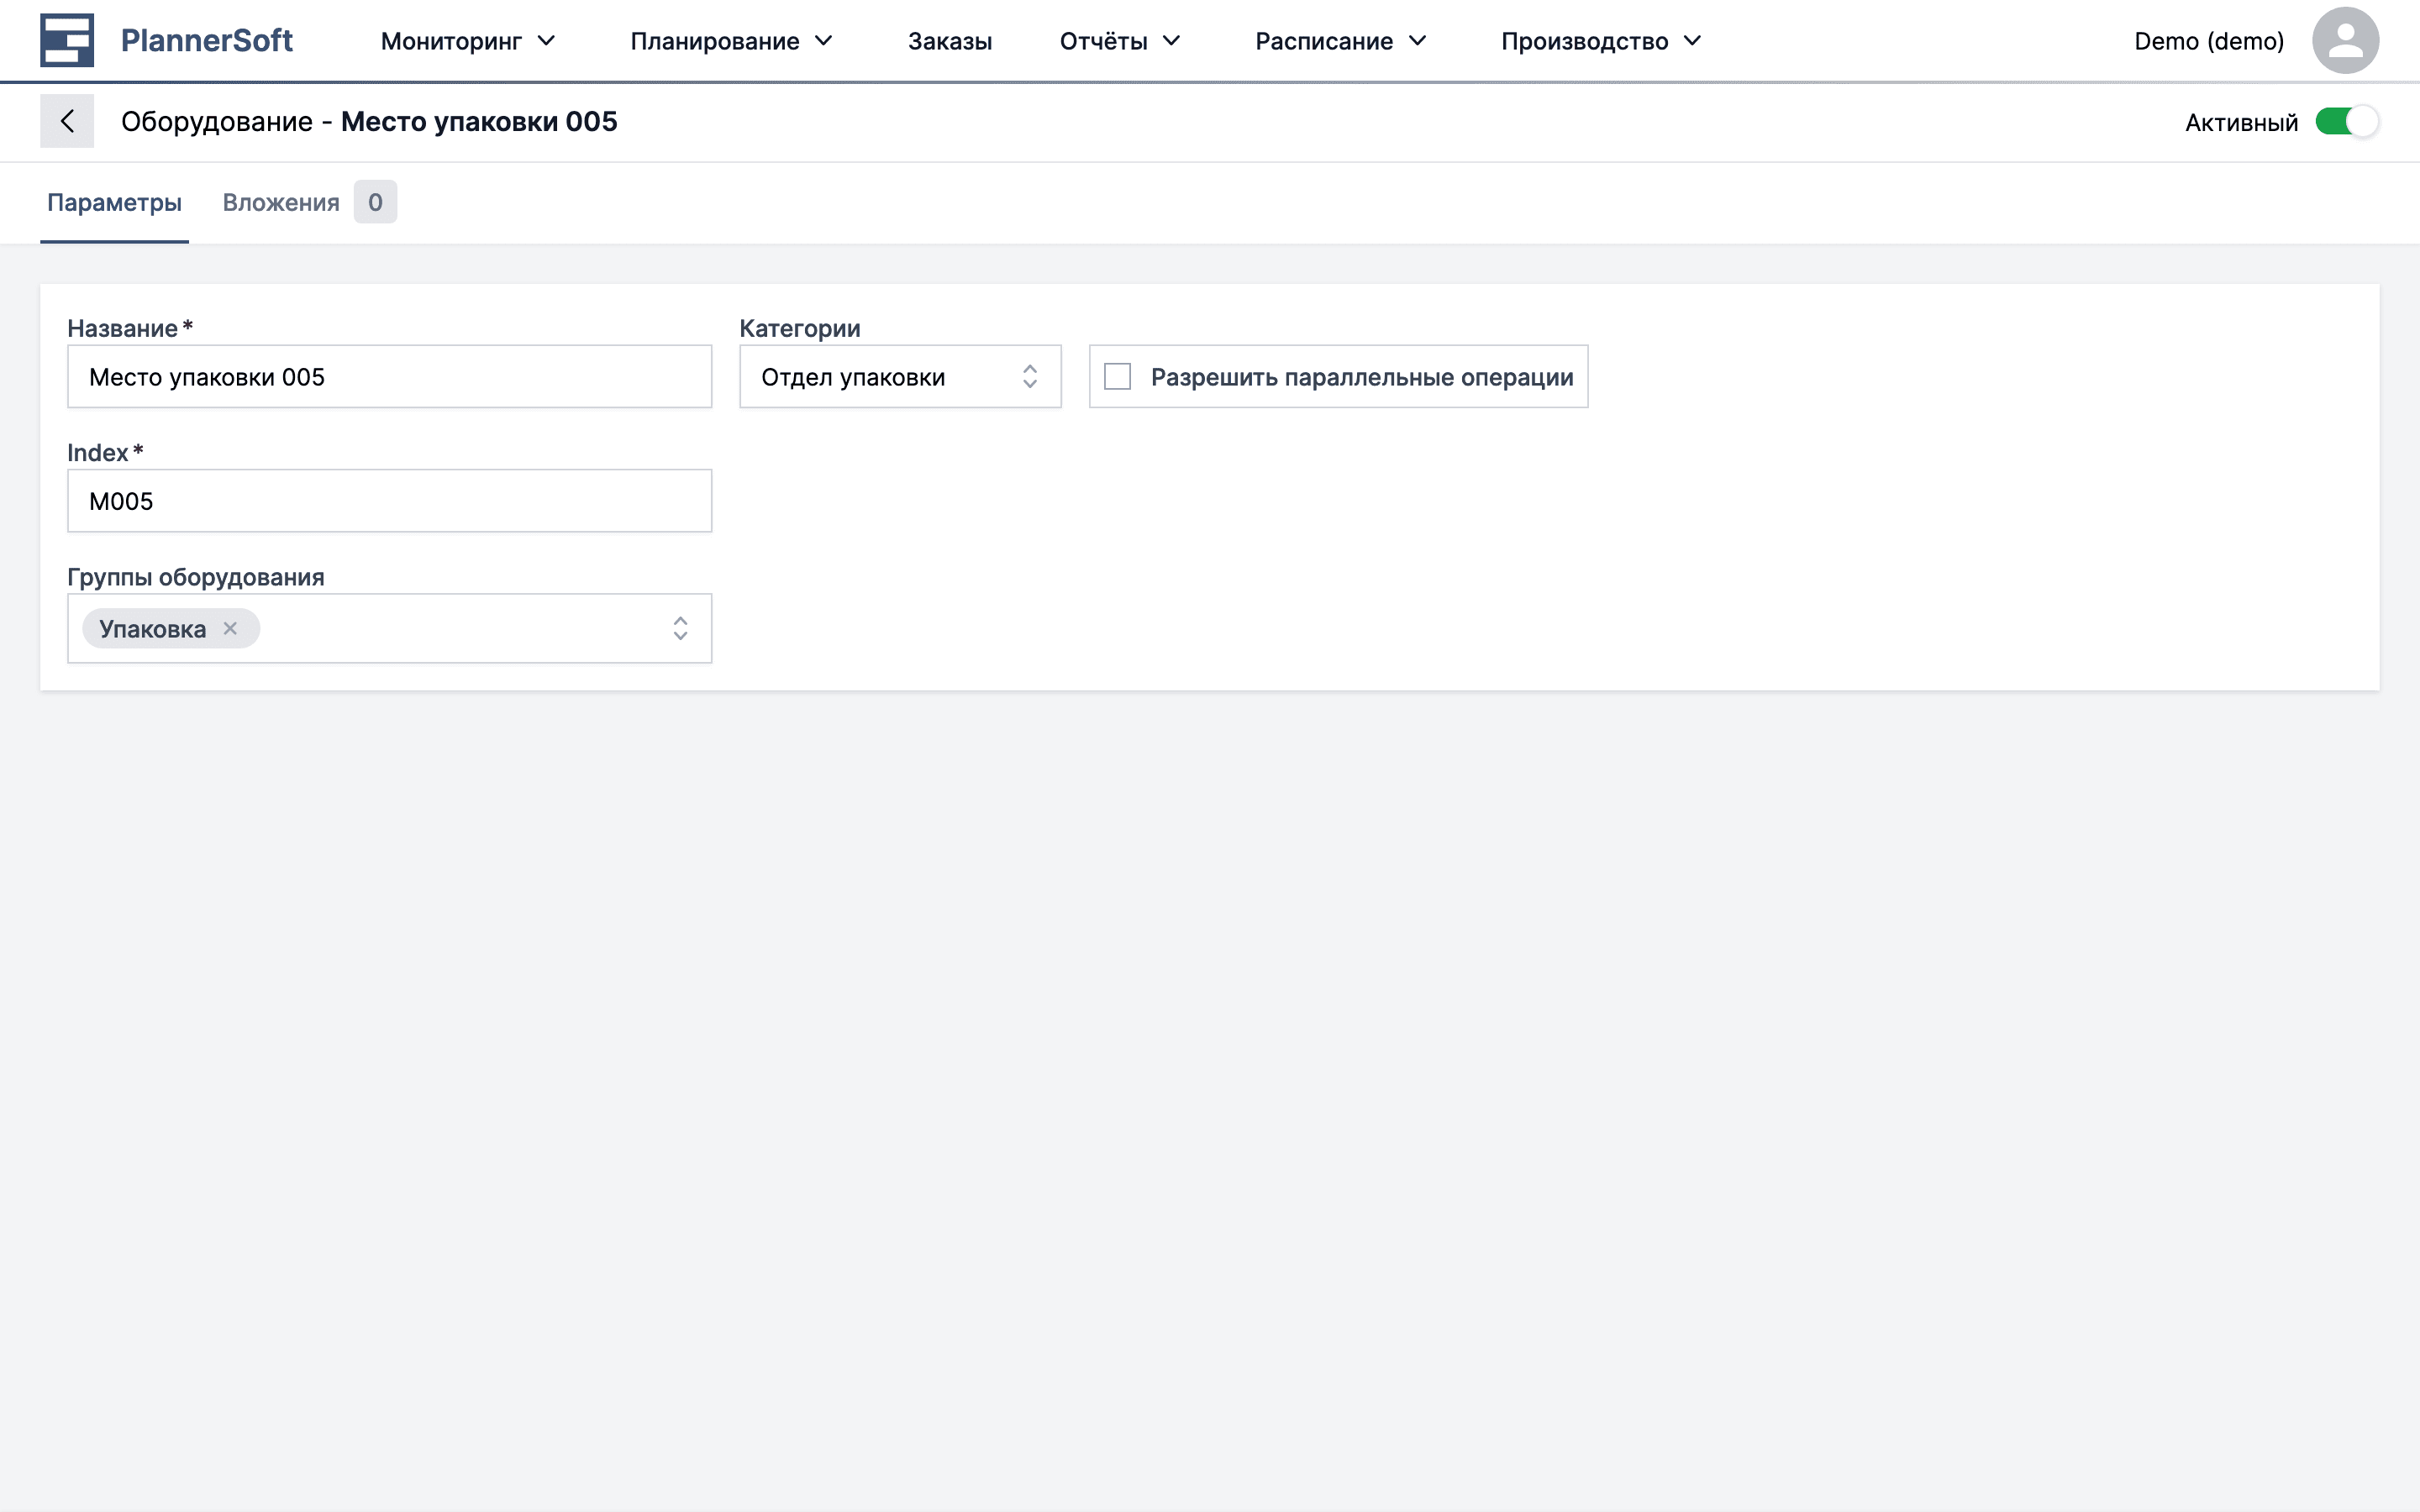Open the Заказы menu item
The height and width of the screenshot is (1512, 2420).
click(949, 41)
